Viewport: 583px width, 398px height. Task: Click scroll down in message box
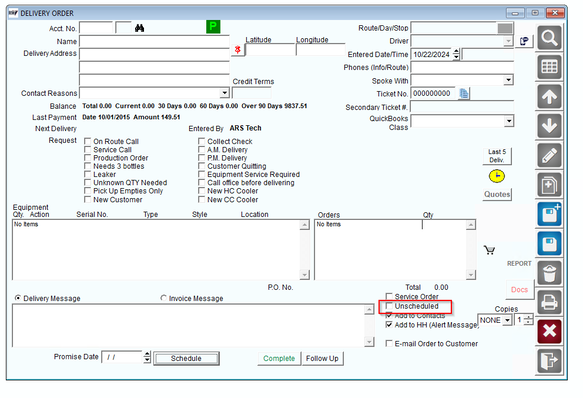pos(369,341)
